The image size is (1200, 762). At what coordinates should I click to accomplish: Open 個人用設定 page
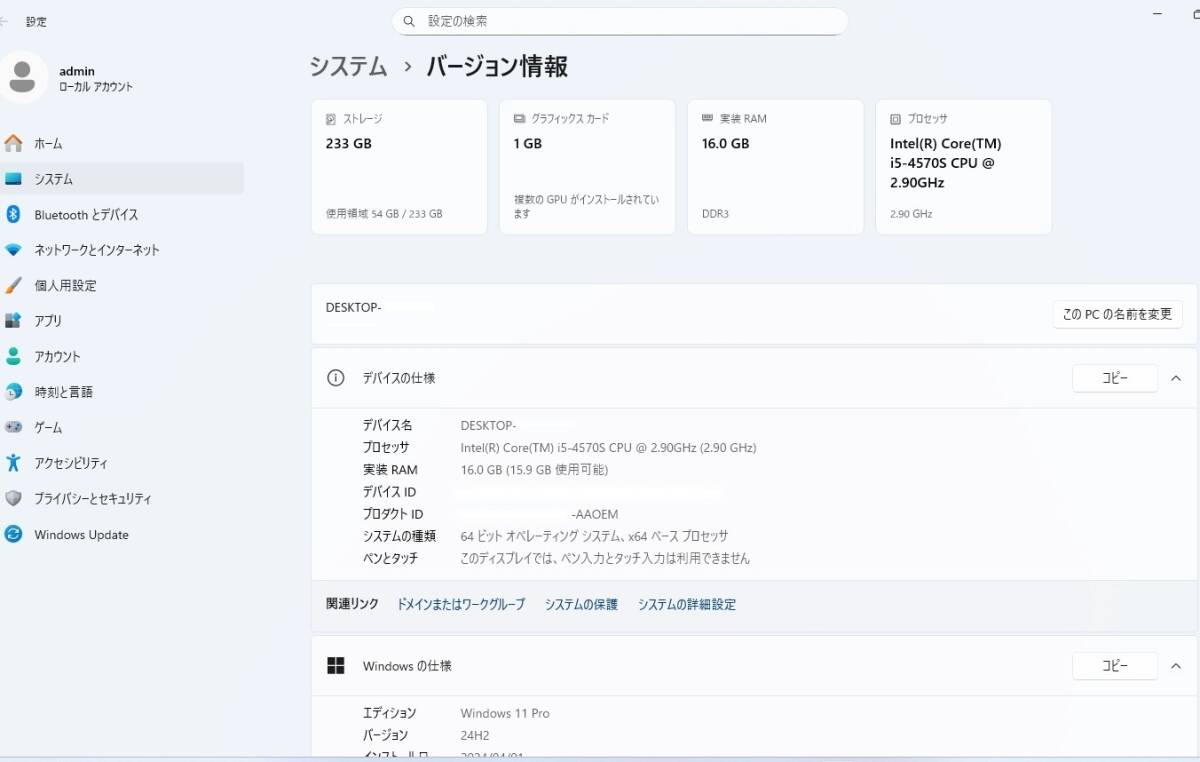tap(122, 285)
